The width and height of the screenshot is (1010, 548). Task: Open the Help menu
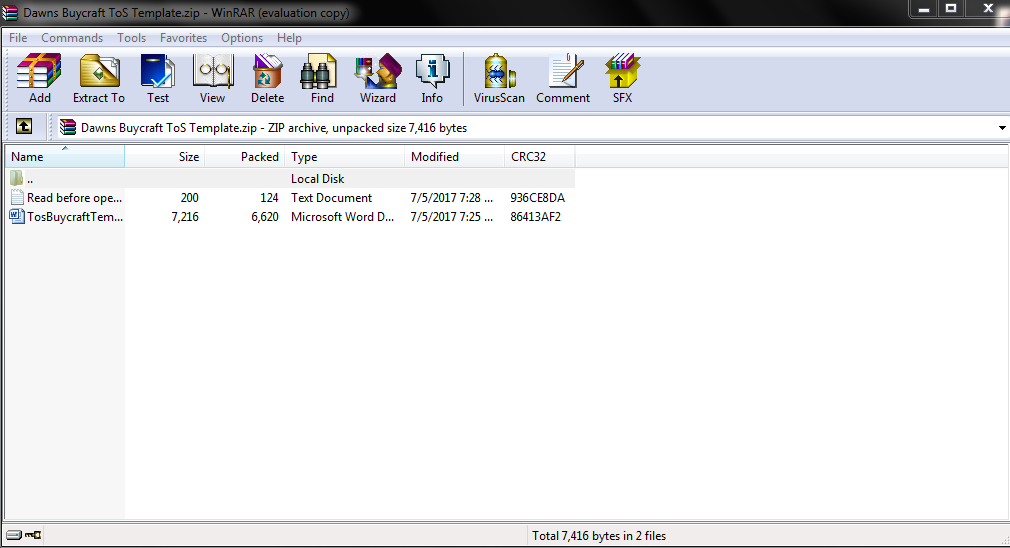(289, 38)
